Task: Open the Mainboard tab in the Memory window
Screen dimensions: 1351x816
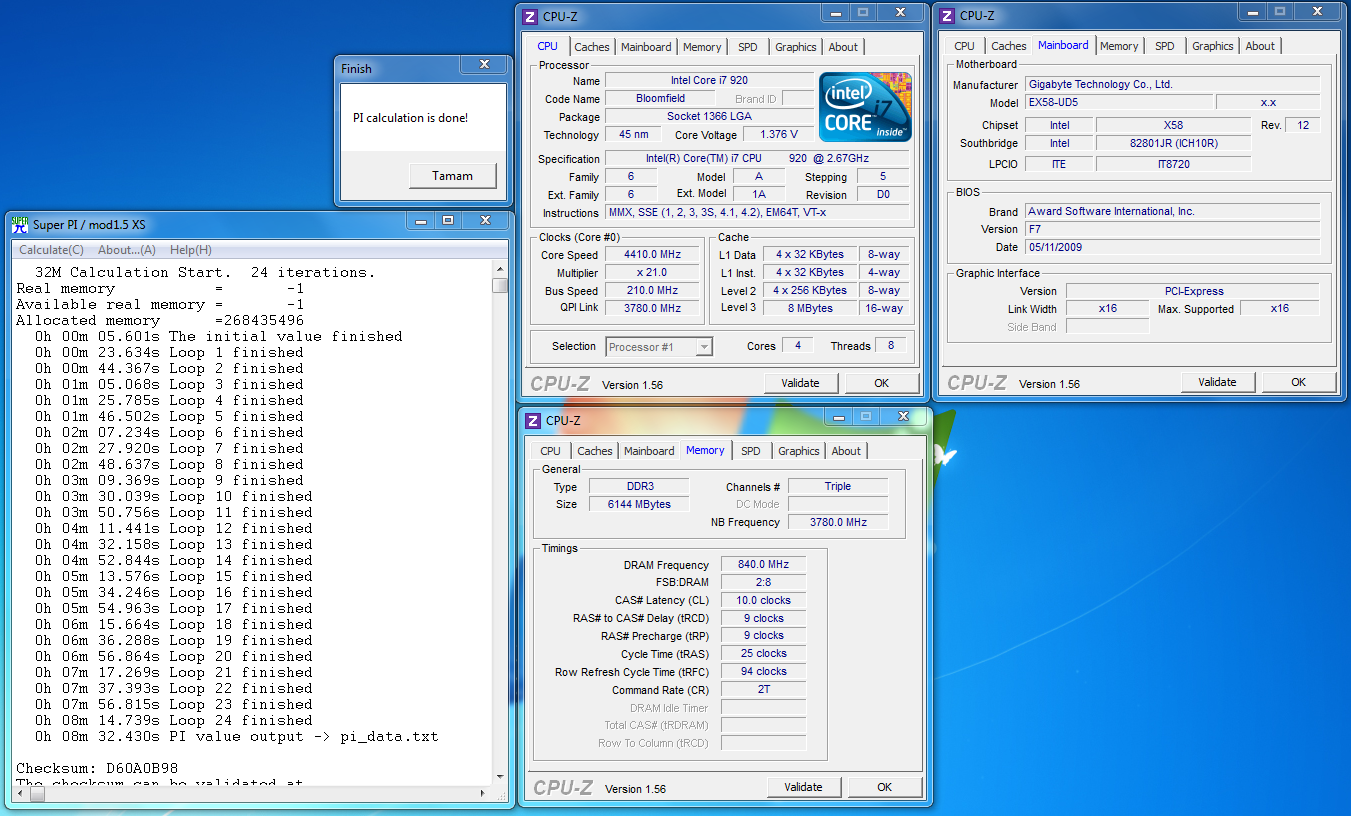Action: pos(649,451)
